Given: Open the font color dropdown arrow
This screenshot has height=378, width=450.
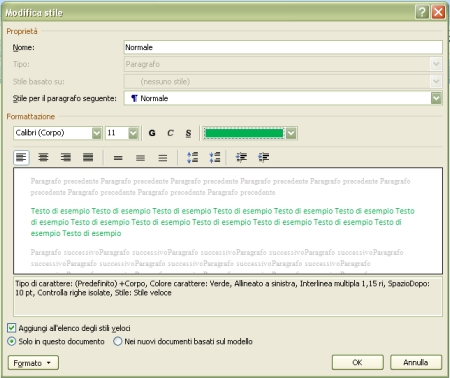Looking at the screenshot, I should point(291,133).
